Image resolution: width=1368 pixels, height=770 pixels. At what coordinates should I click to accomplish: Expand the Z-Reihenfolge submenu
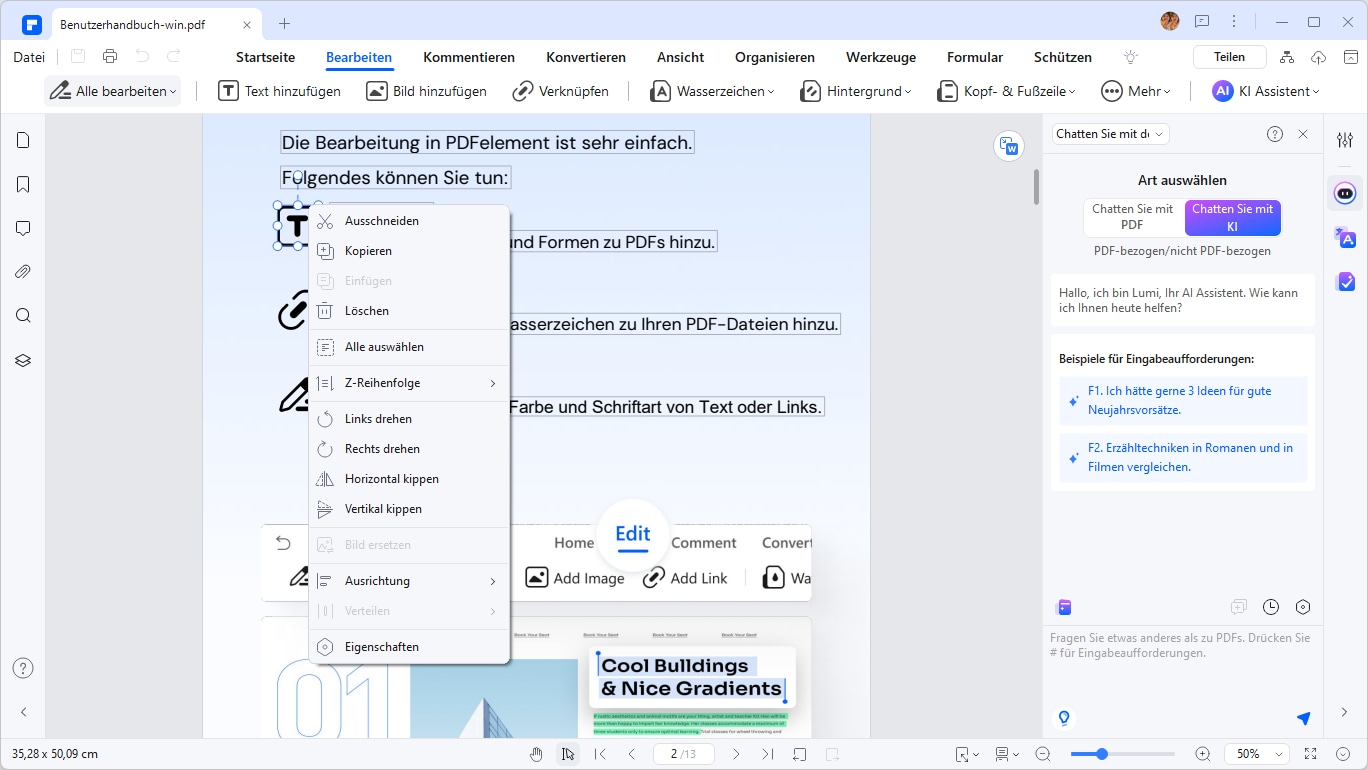coord(409,383)
